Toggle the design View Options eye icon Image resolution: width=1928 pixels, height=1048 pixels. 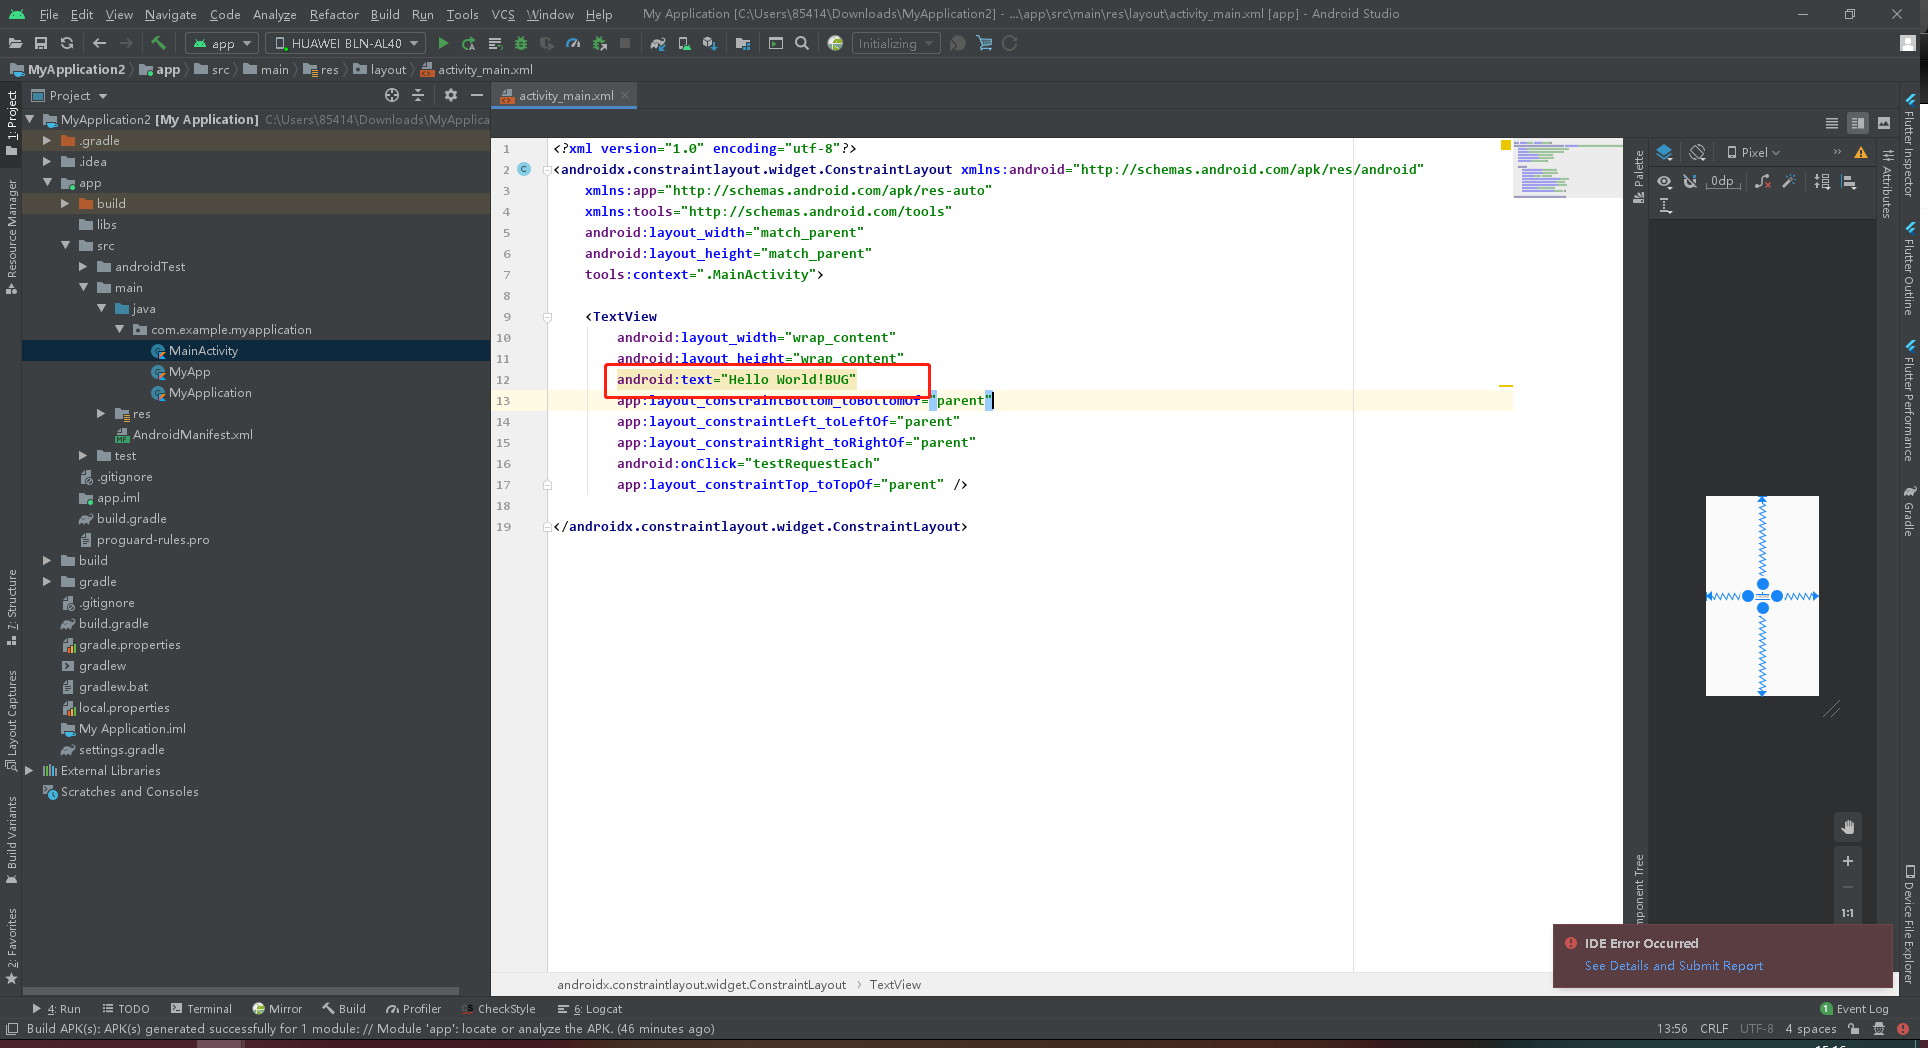coord(1664,181)
